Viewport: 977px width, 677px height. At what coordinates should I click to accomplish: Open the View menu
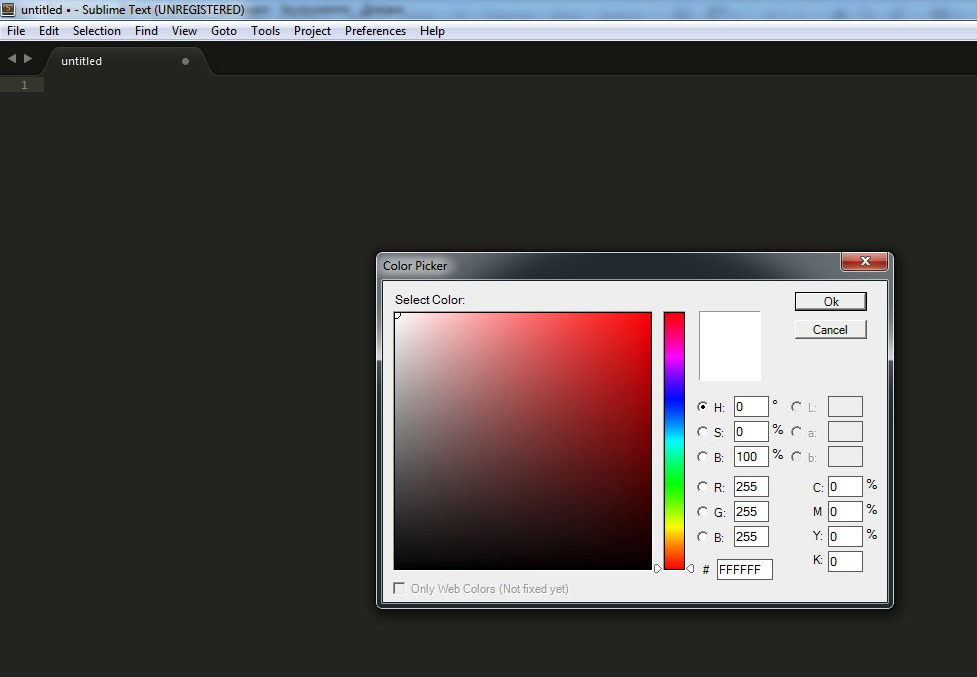pos(184,31)
